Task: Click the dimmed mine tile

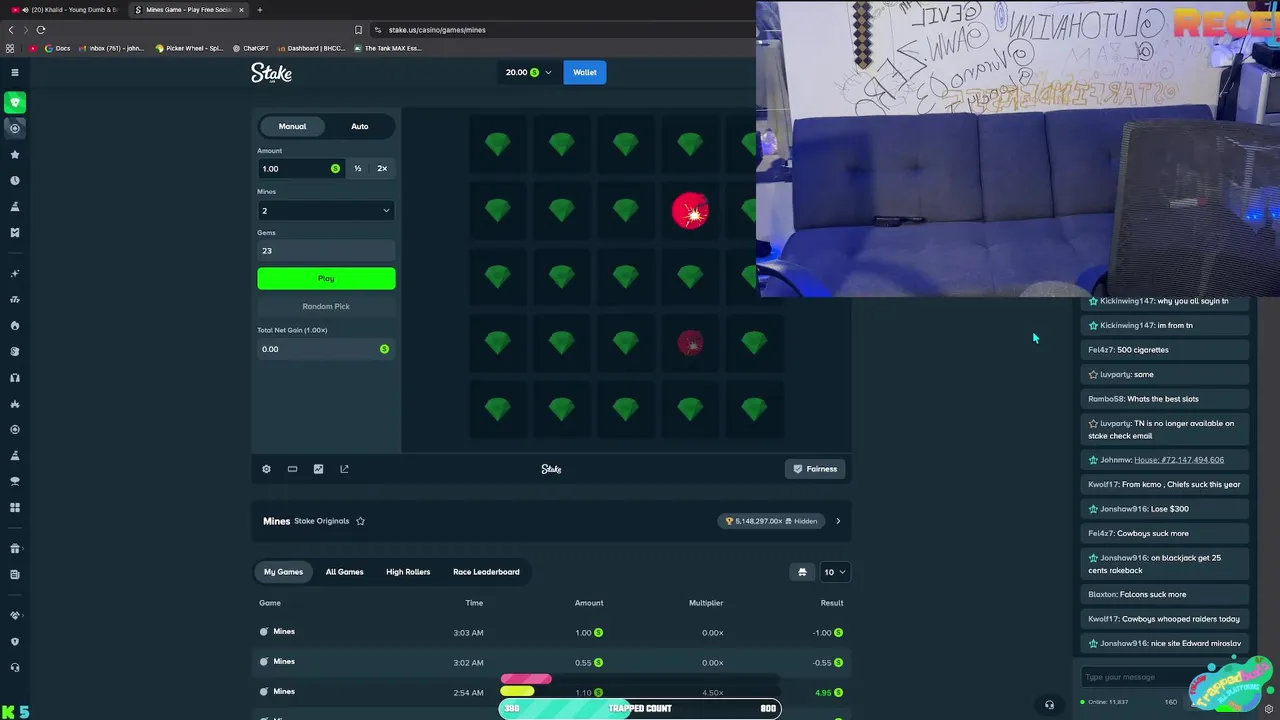Action: pos(690,343)
